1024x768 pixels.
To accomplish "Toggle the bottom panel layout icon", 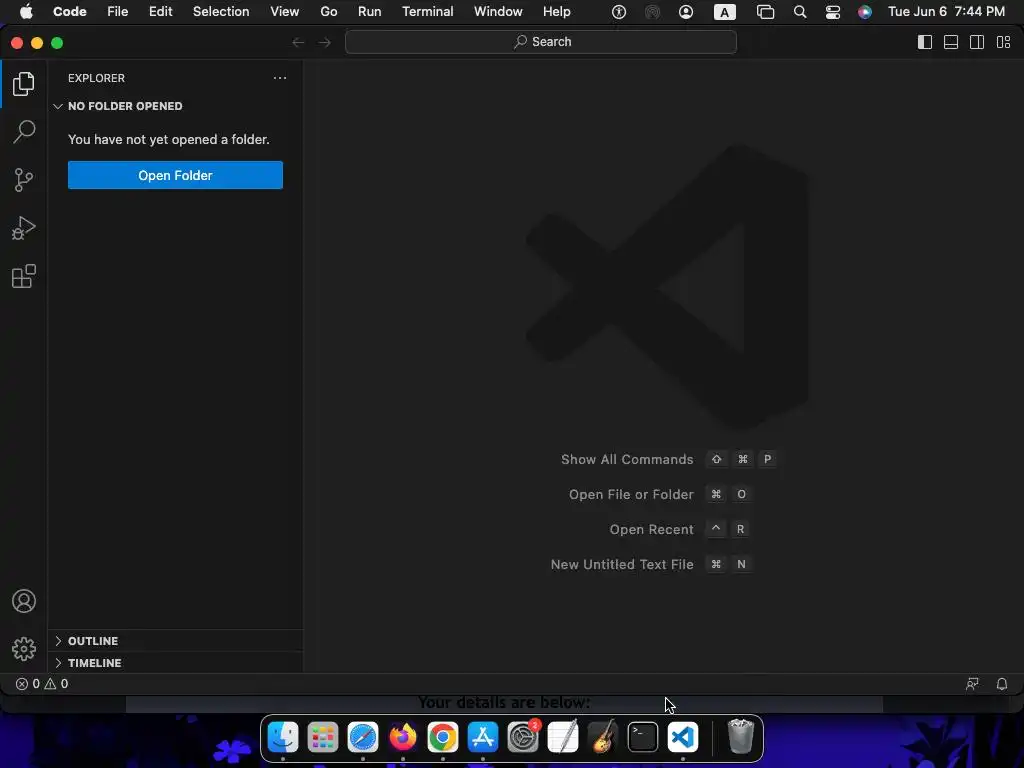I will [x=951, y=42].
